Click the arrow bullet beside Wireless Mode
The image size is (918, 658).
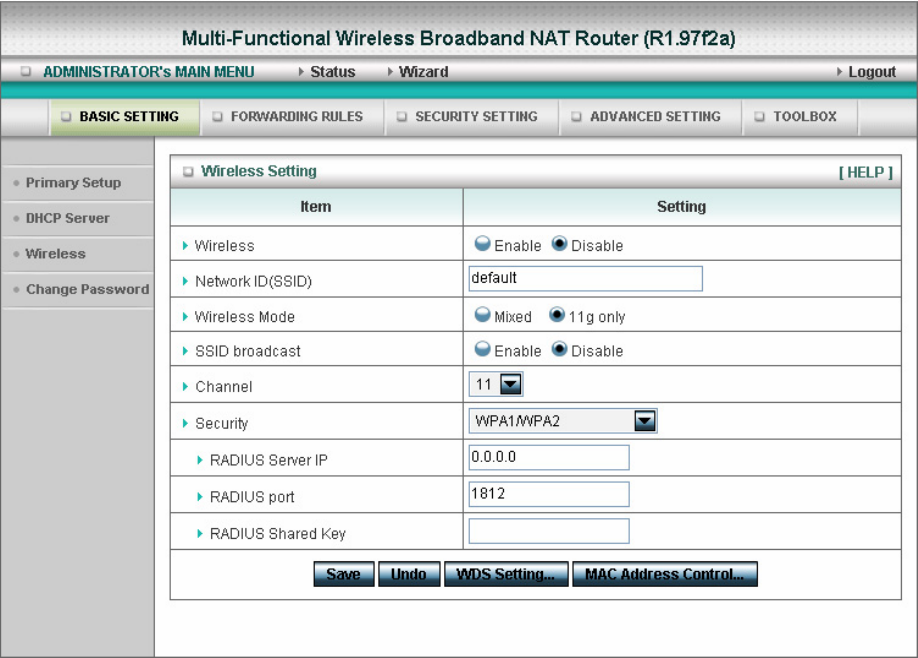click(185, 317)
